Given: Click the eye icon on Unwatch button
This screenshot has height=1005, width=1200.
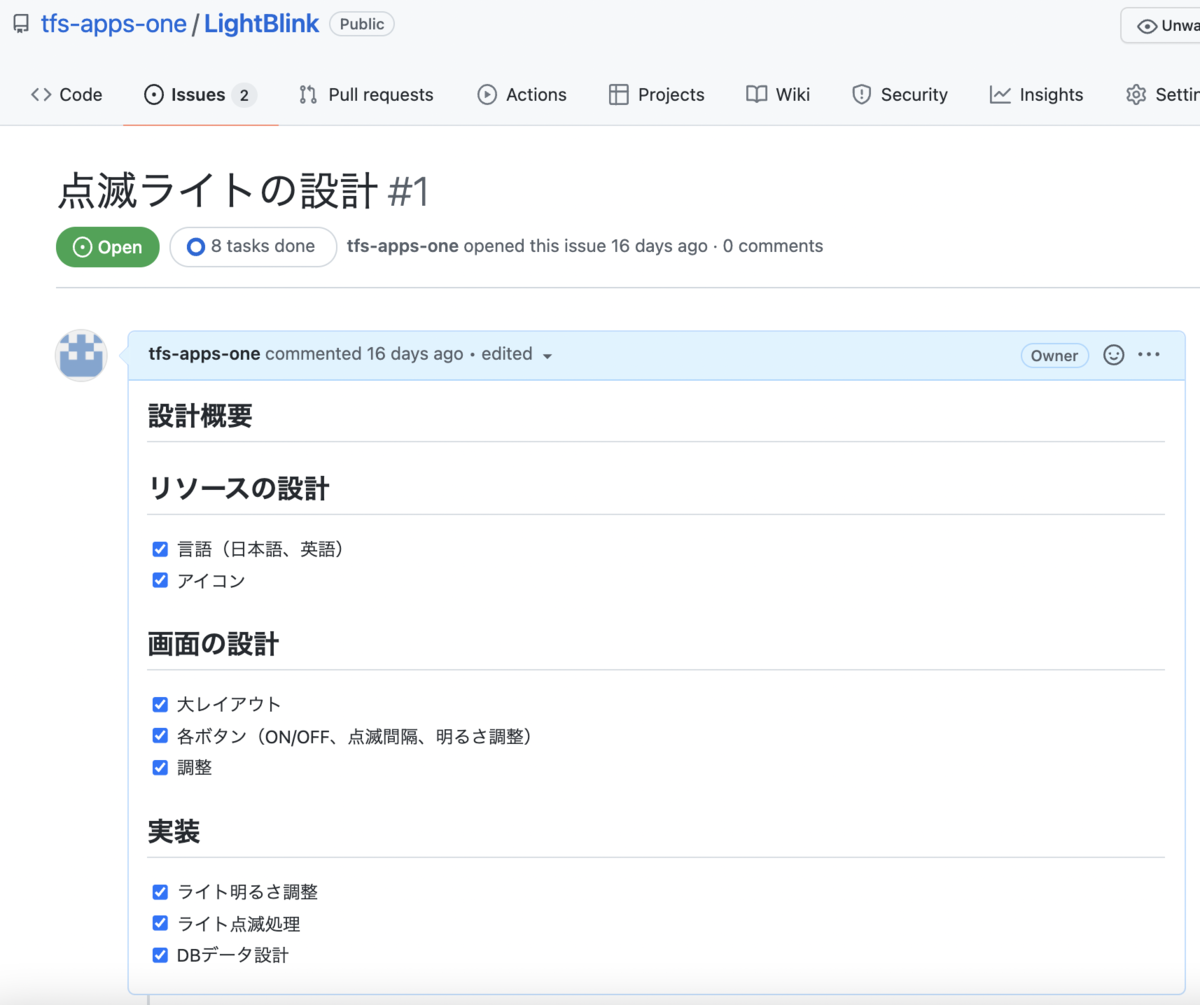Looking at the screenshot, I should tap(1148, 26).
